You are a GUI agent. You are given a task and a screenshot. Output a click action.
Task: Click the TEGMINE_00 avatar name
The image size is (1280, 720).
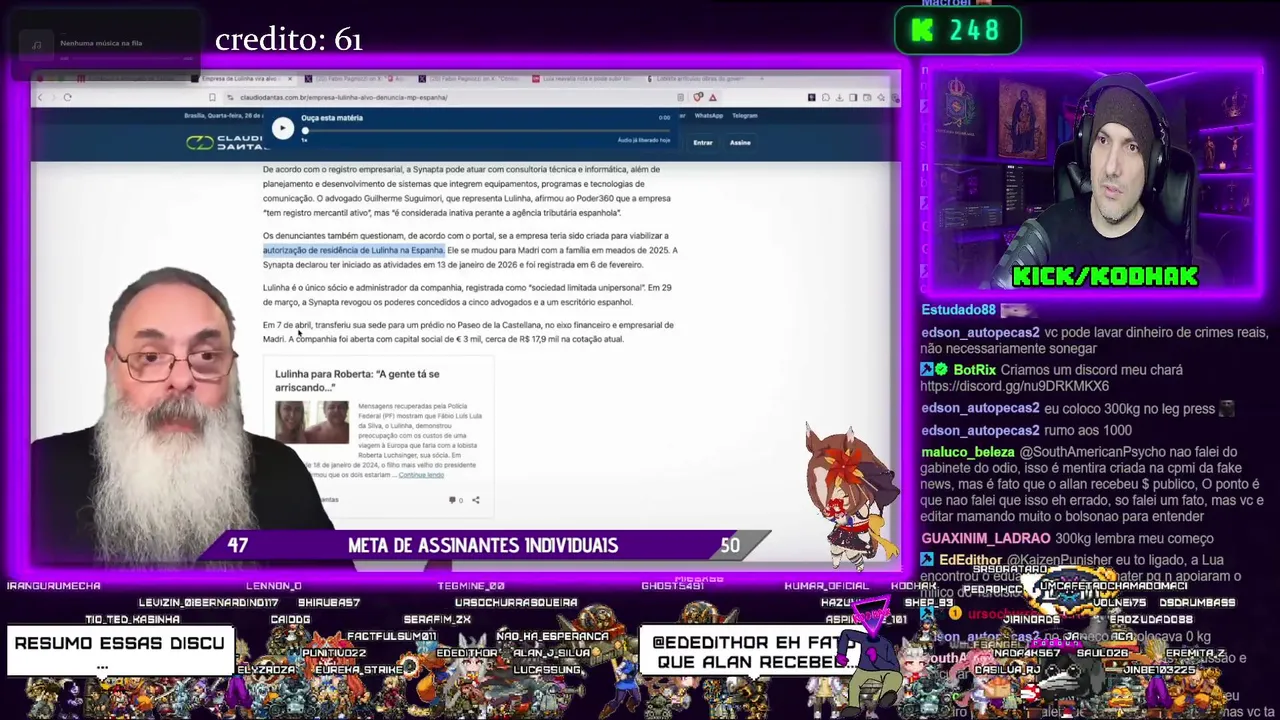pyautogui.click(x=471, y=586)
